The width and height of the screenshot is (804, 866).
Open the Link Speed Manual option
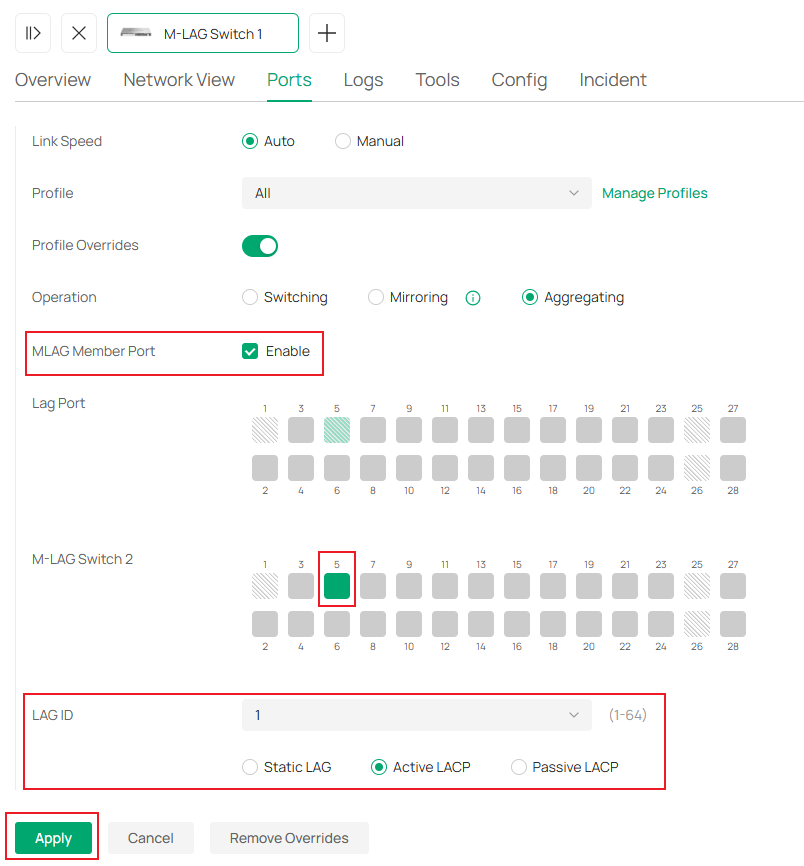[x=342, y=141]
